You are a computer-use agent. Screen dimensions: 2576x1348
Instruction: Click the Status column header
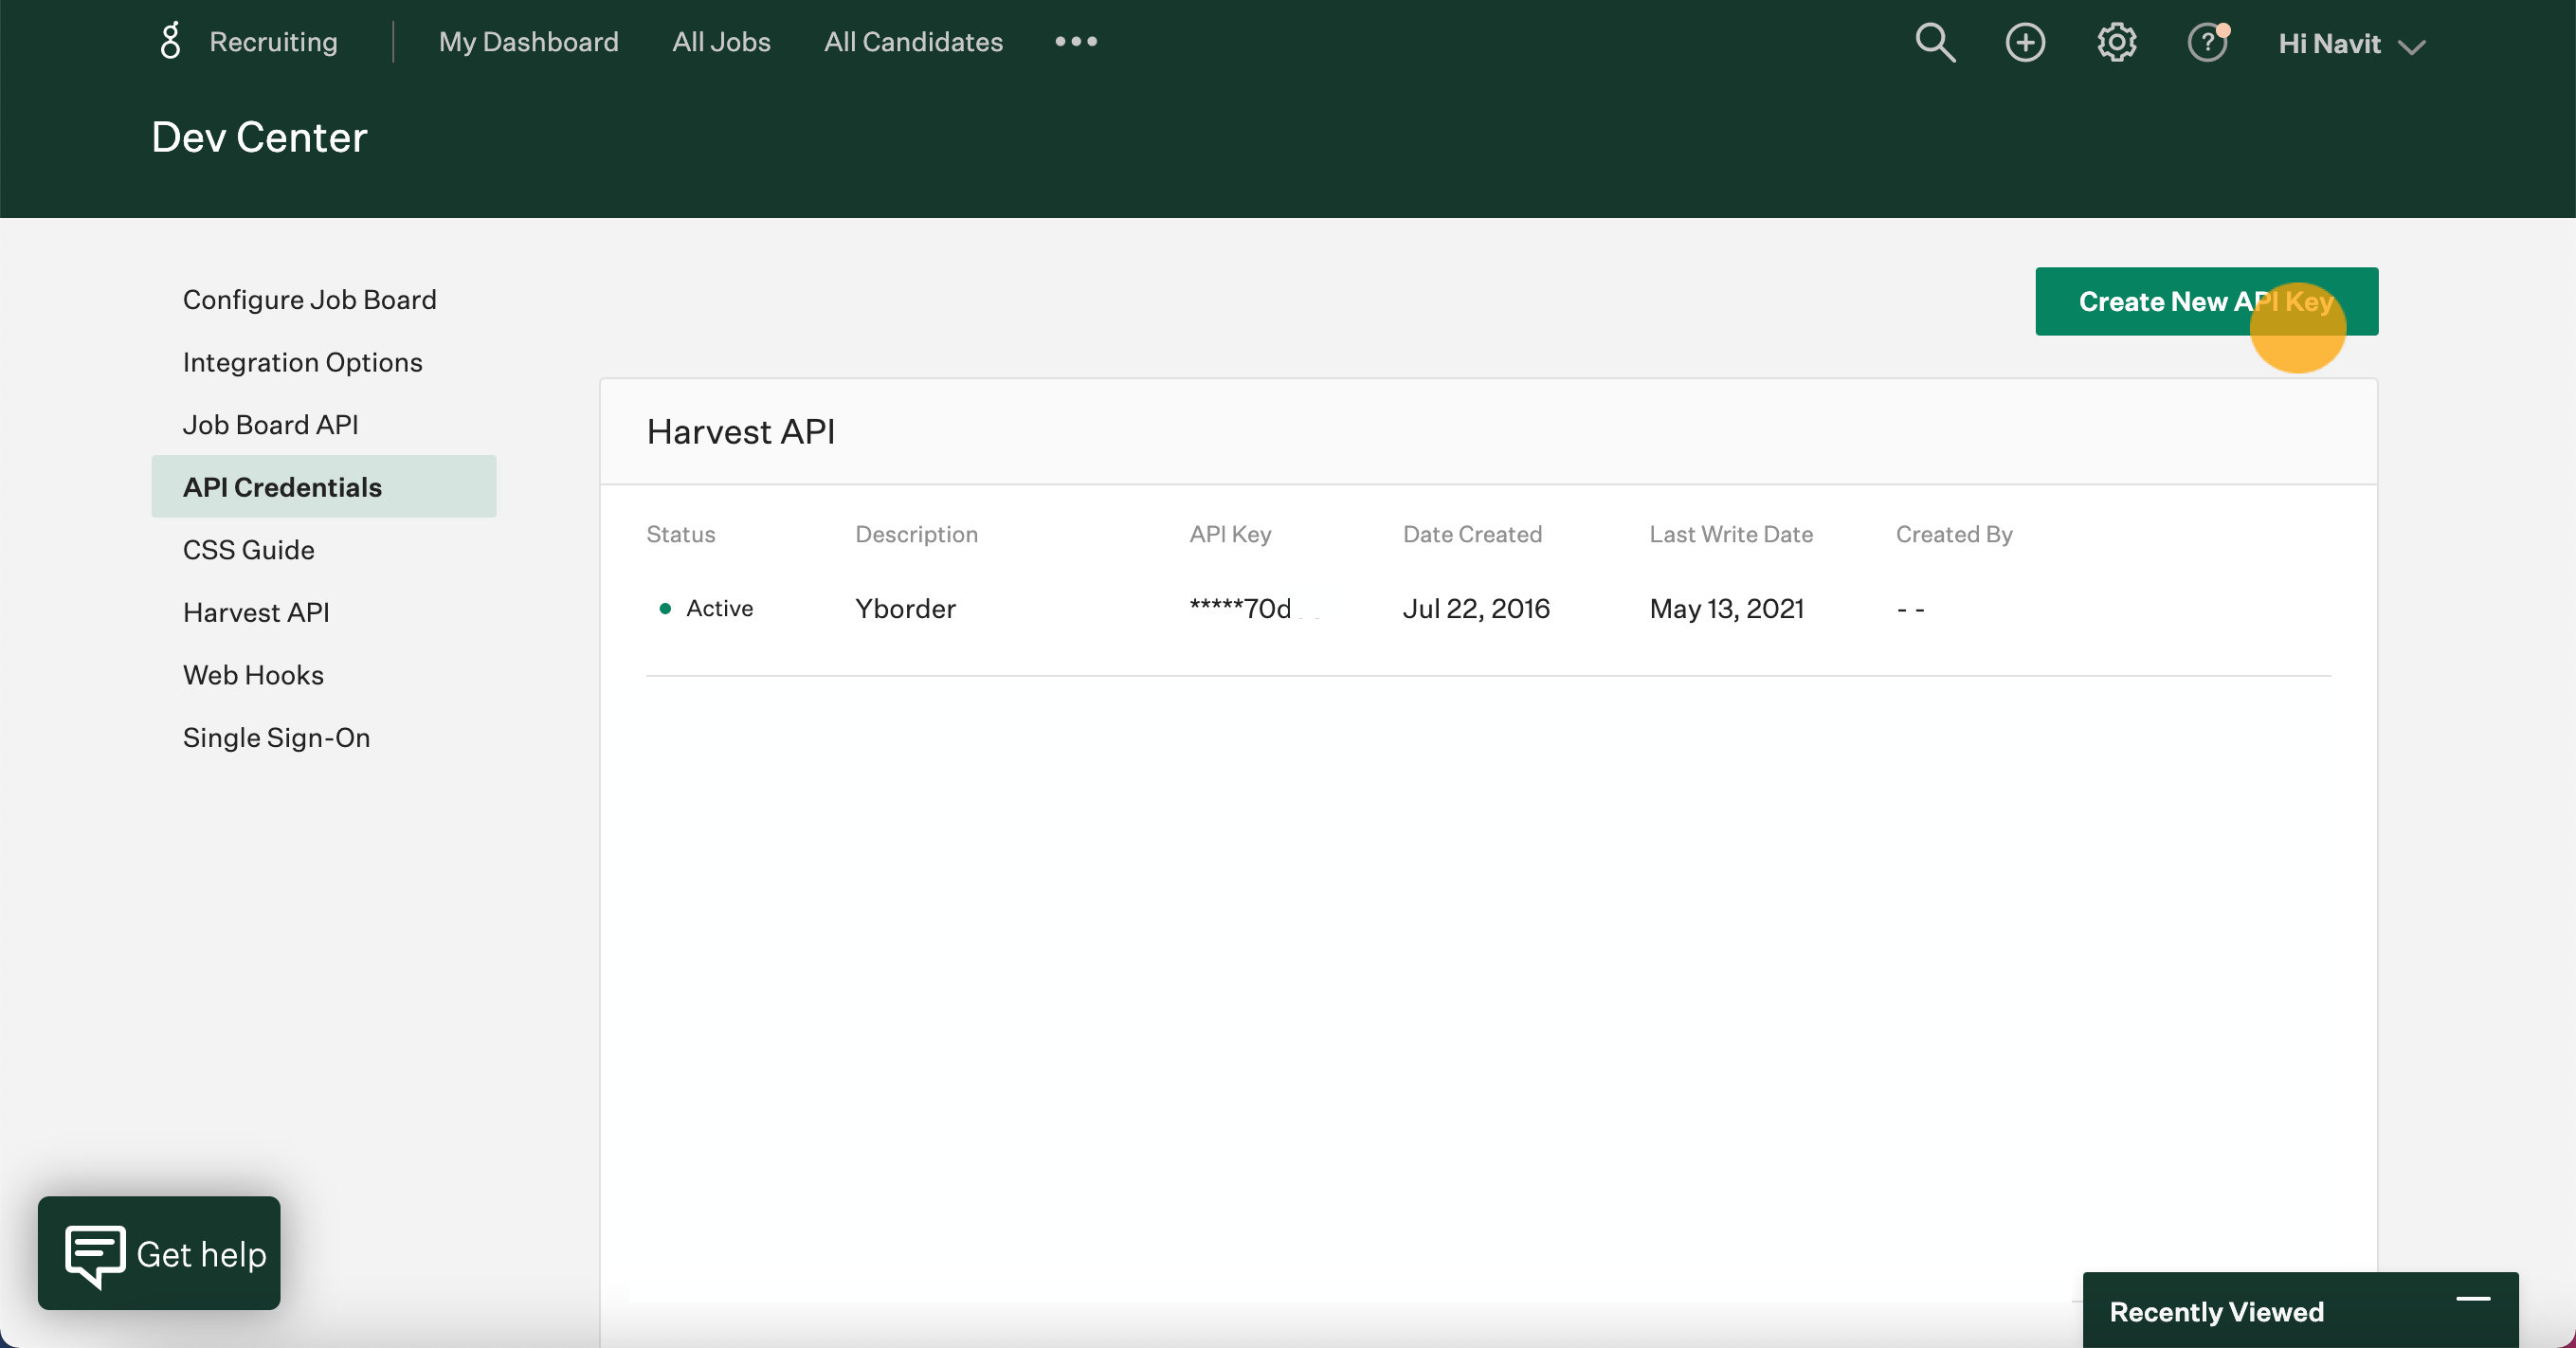[681, 534]
